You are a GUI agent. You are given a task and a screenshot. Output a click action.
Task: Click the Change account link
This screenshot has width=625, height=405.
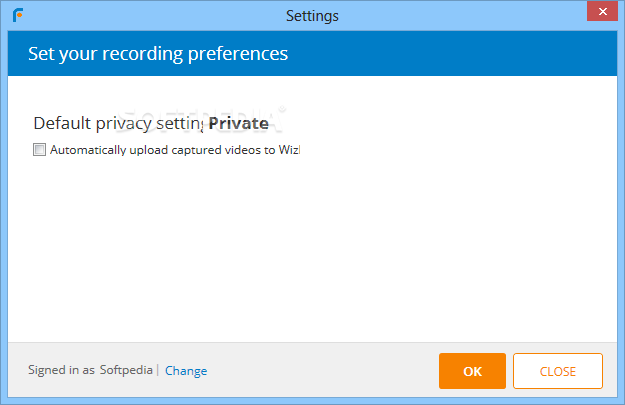(x=186, y=371)
